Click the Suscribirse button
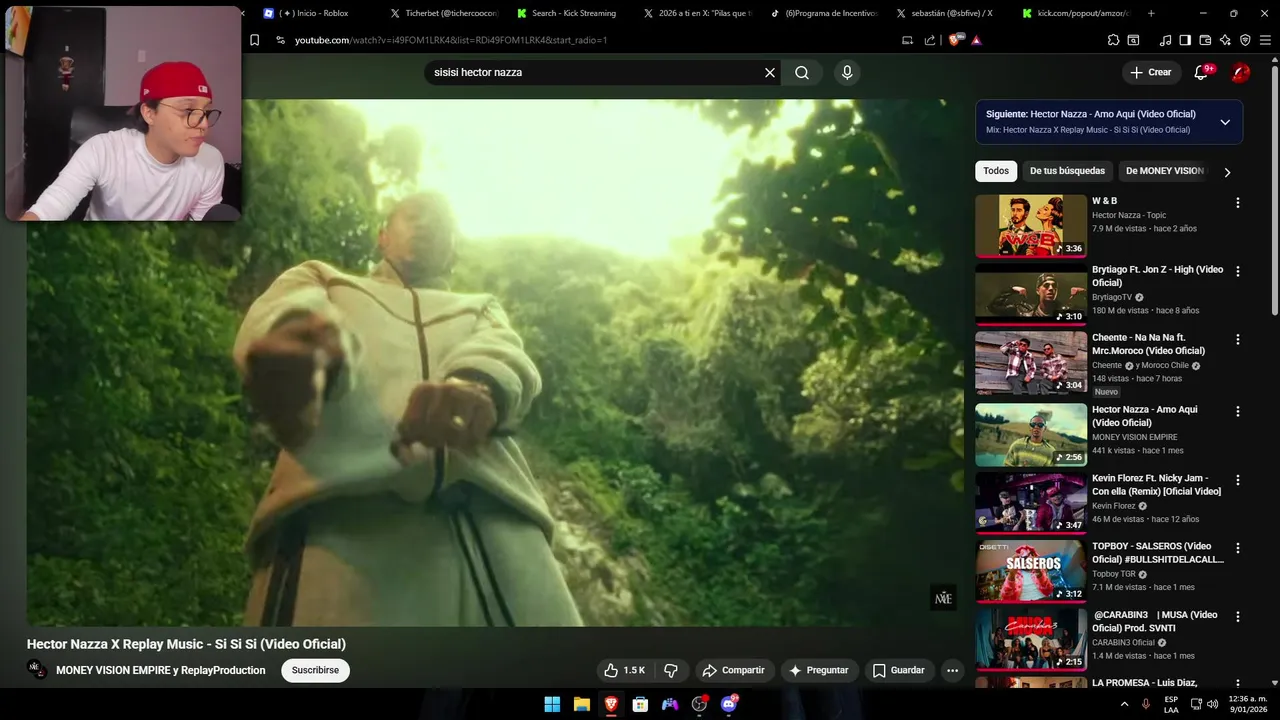 [x=315, y=670]
